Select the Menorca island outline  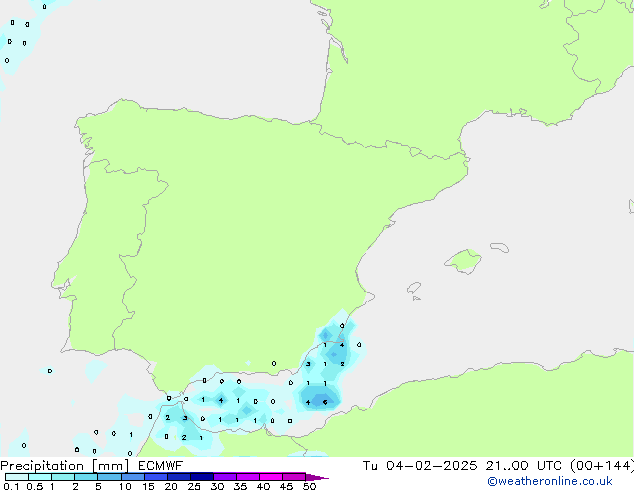tap(499, 247)
